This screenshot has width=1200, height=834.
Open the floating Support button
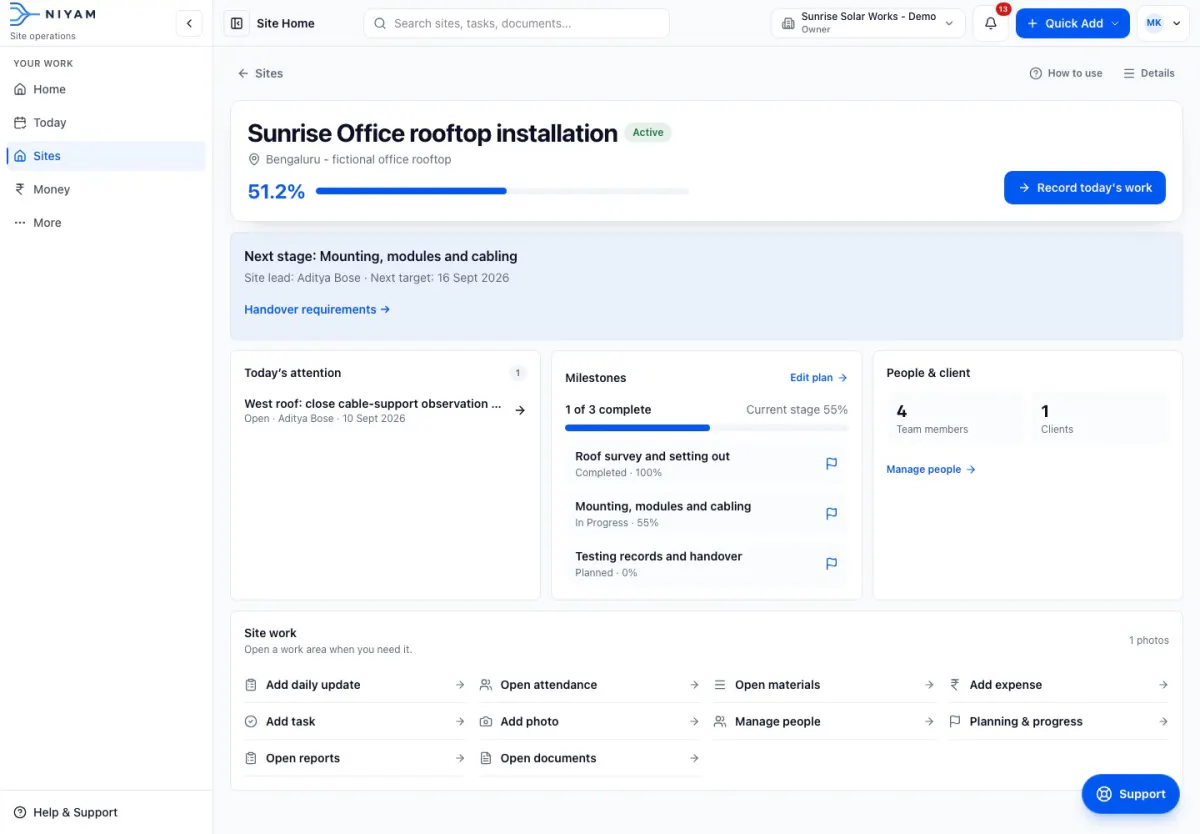(x=1130, y=794)
